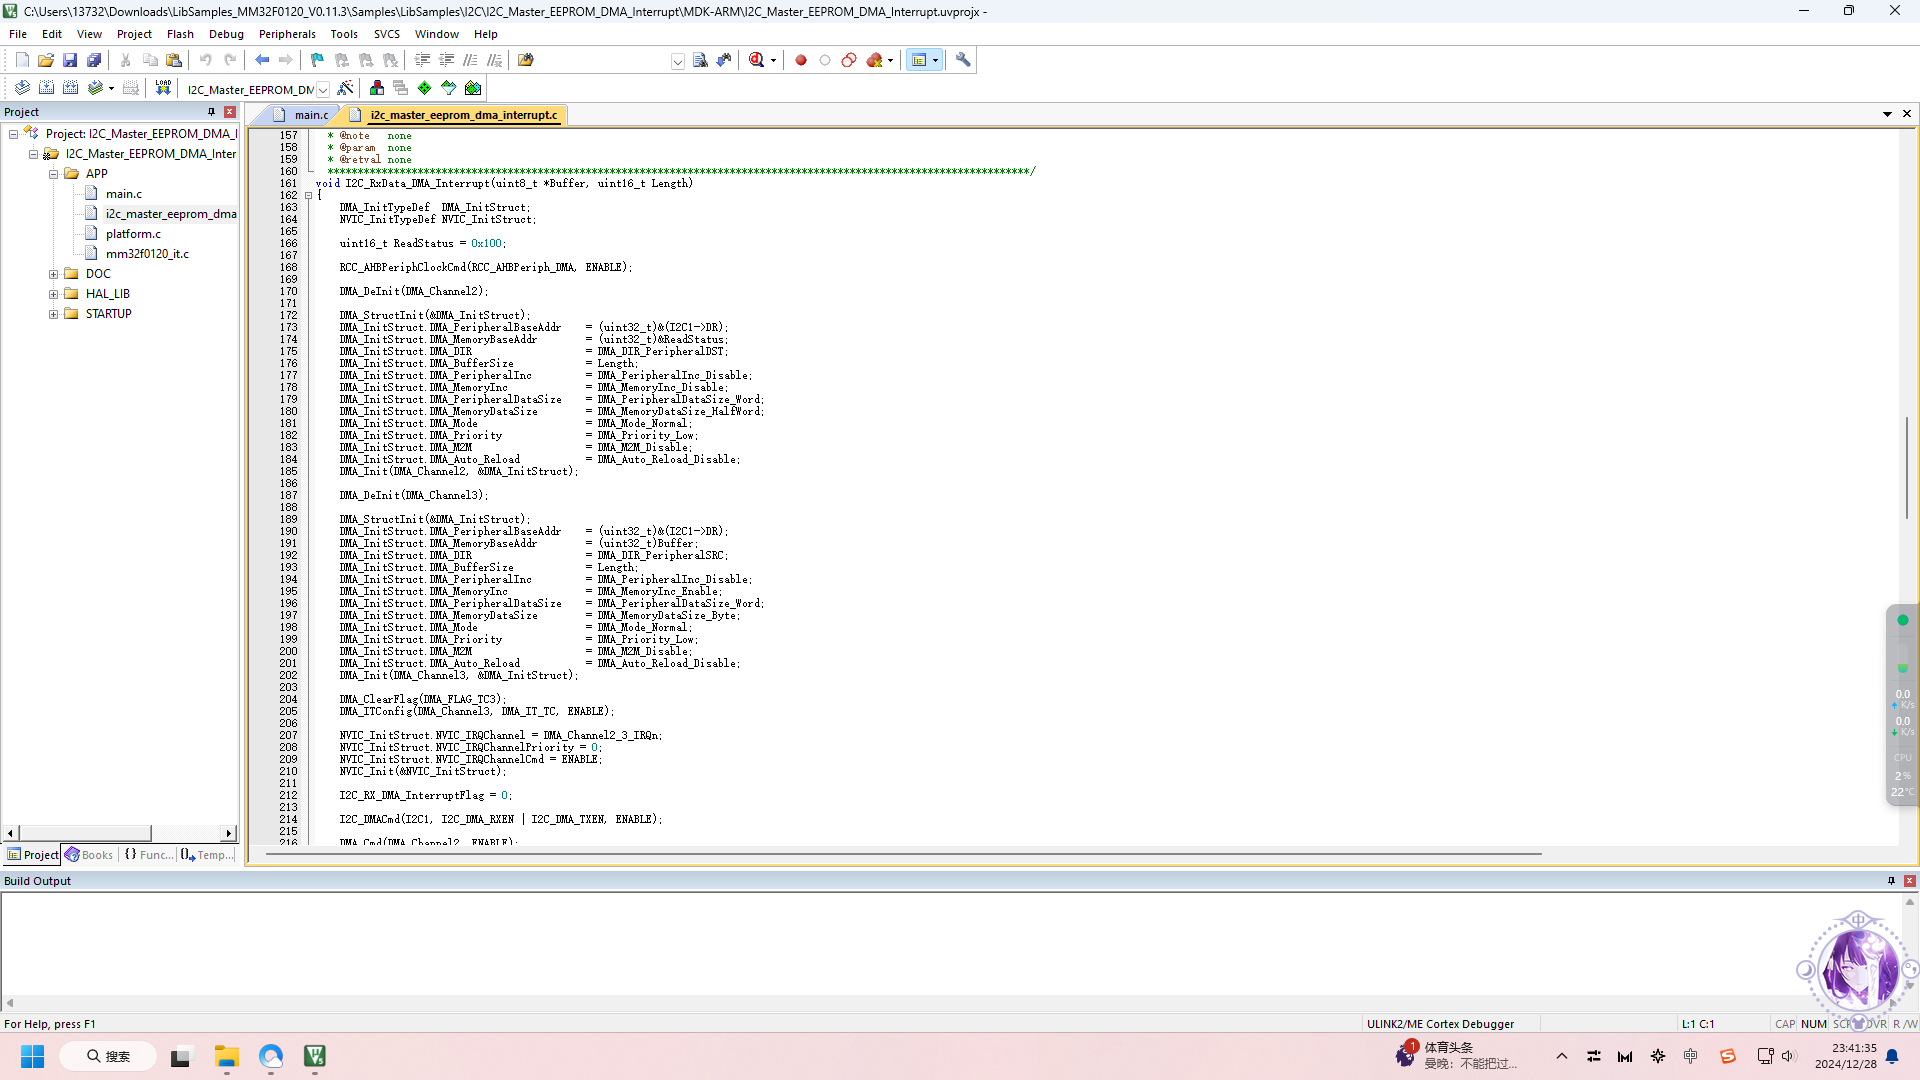Switch to the main.c tab
Screen dimensions: 1920x1080
click(310, 115)
